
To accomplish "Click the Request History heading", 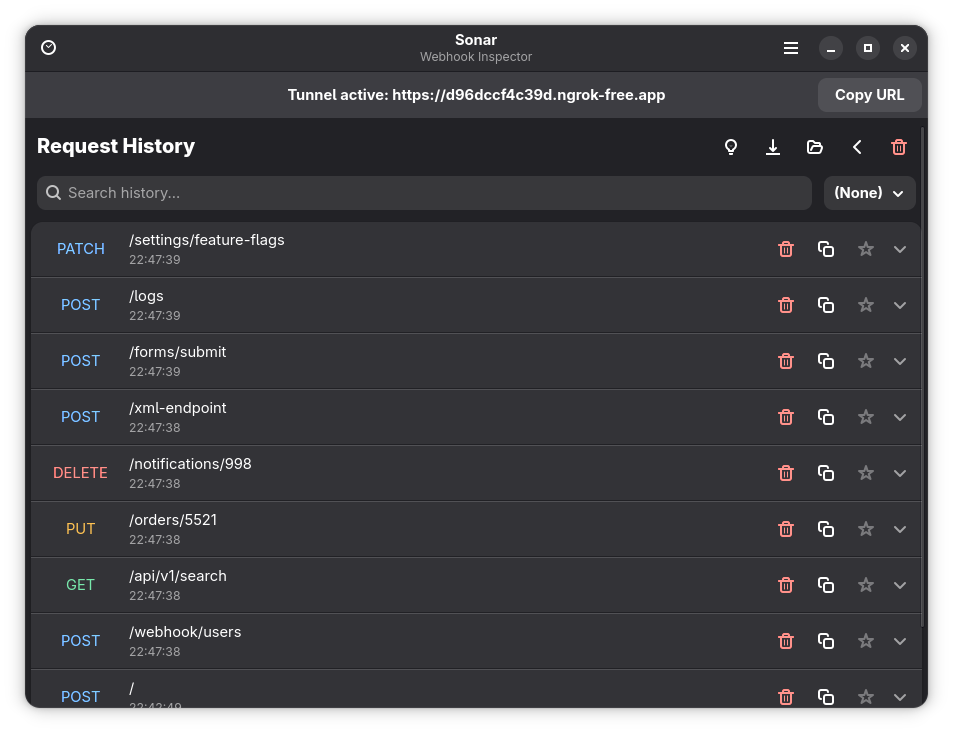I will 116,146.
